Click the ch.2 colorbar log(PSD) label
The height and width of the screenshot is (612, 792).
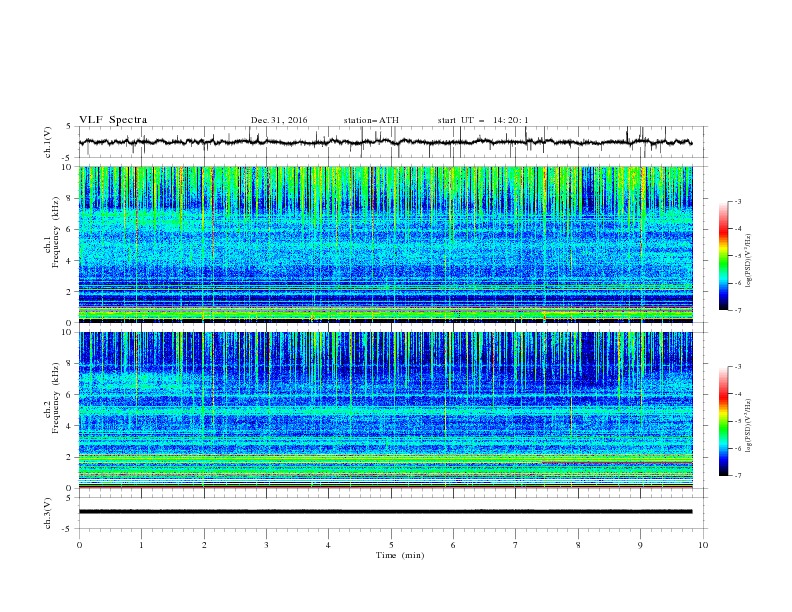[749, 426]
